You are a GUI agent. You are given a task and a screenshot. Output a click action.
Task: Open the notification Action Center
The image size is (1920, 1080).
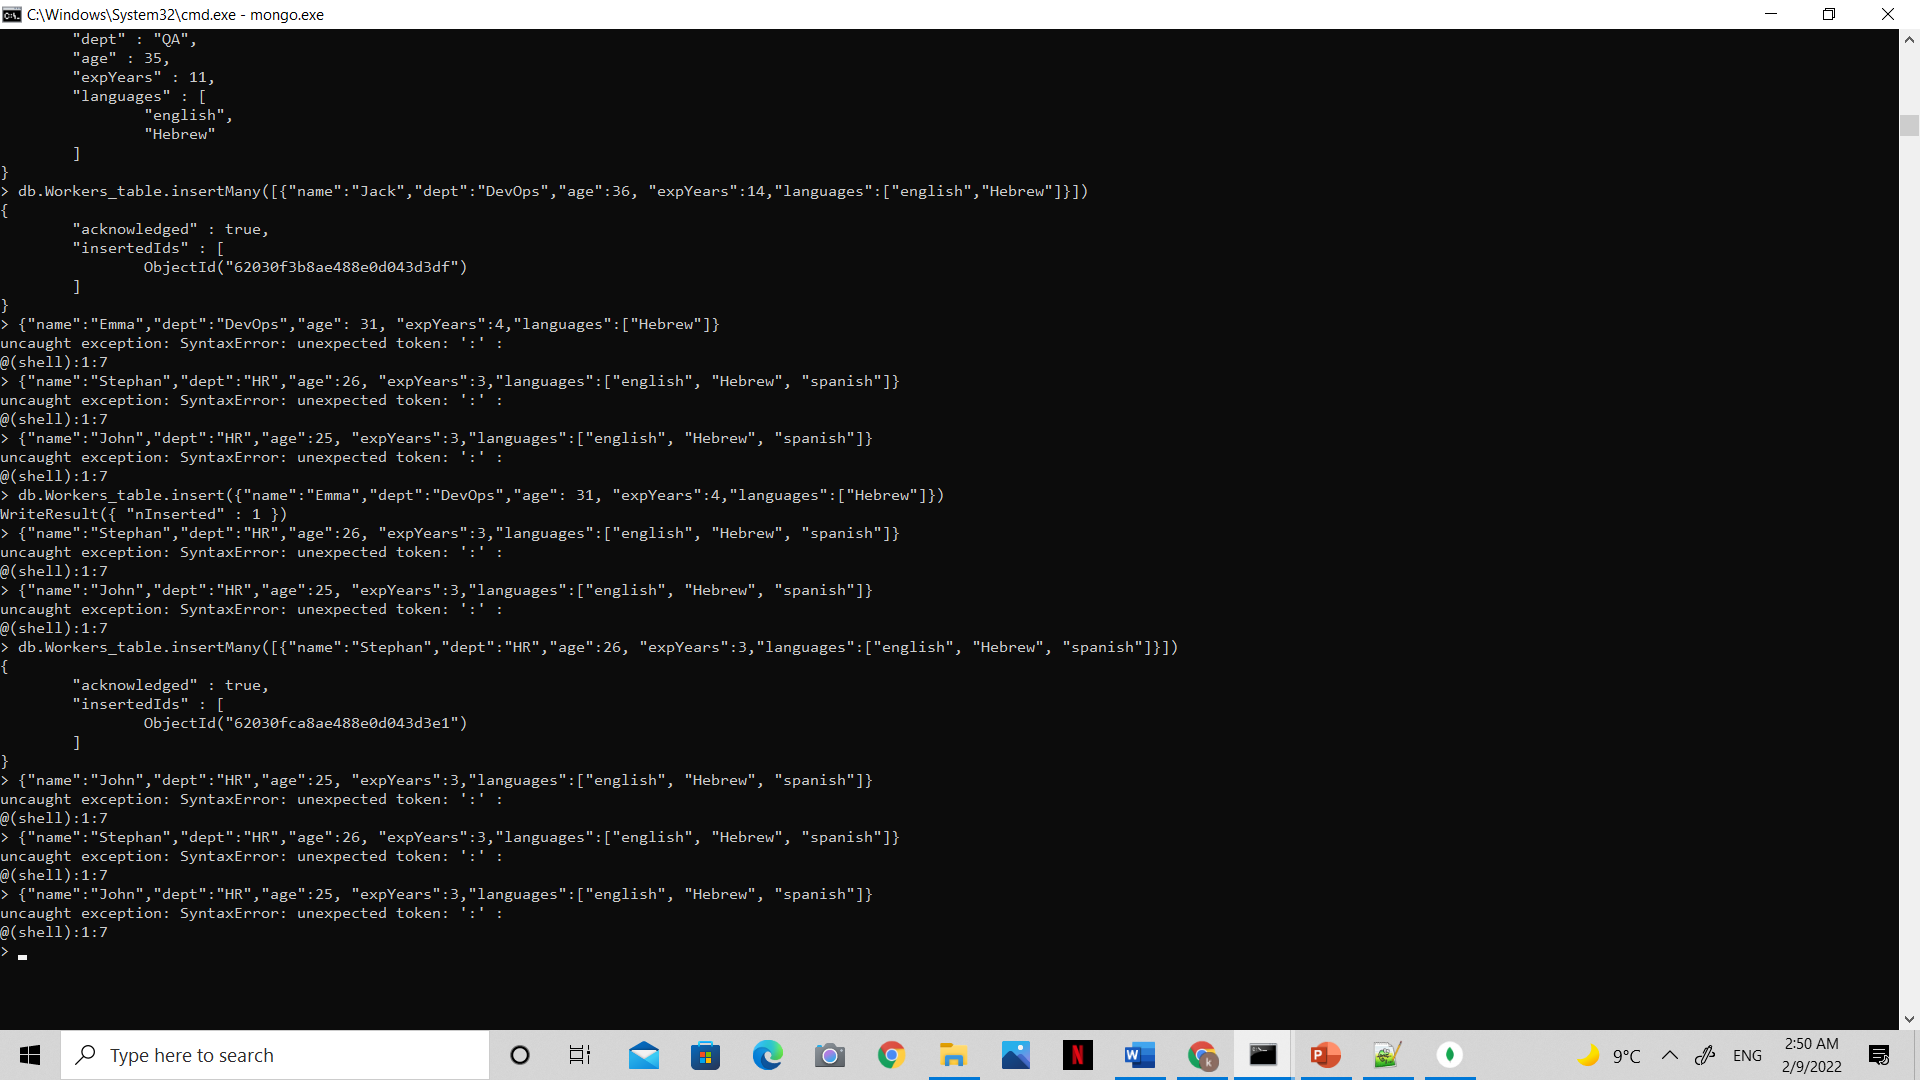tap(1879, 1055)
